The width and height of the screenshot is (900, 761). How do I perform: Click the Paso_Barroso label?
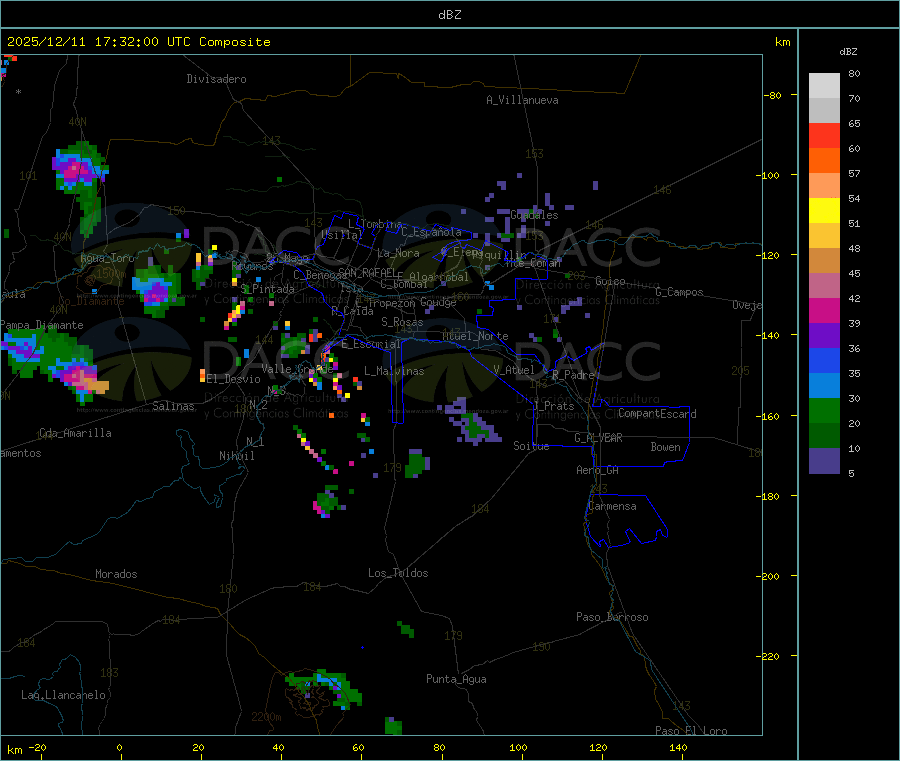[612, 617]
